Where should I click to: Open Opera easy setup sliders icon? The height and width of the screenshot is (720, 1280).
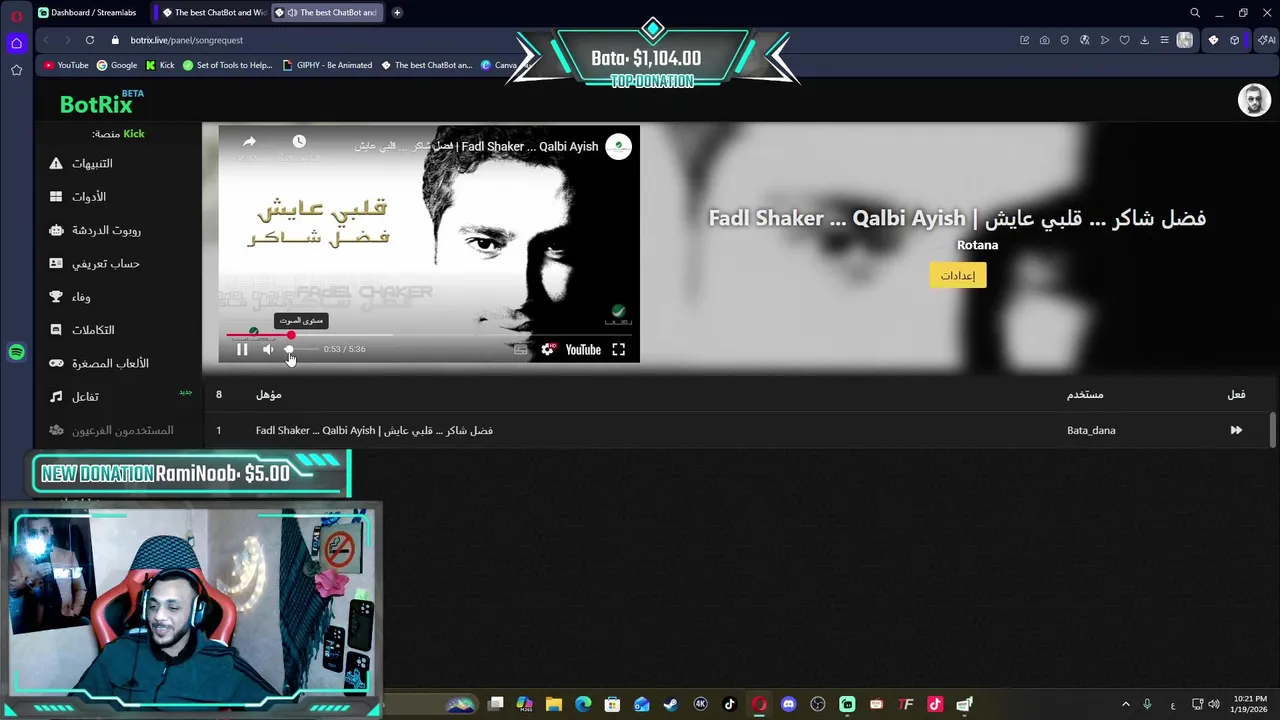click(1164, 40)
